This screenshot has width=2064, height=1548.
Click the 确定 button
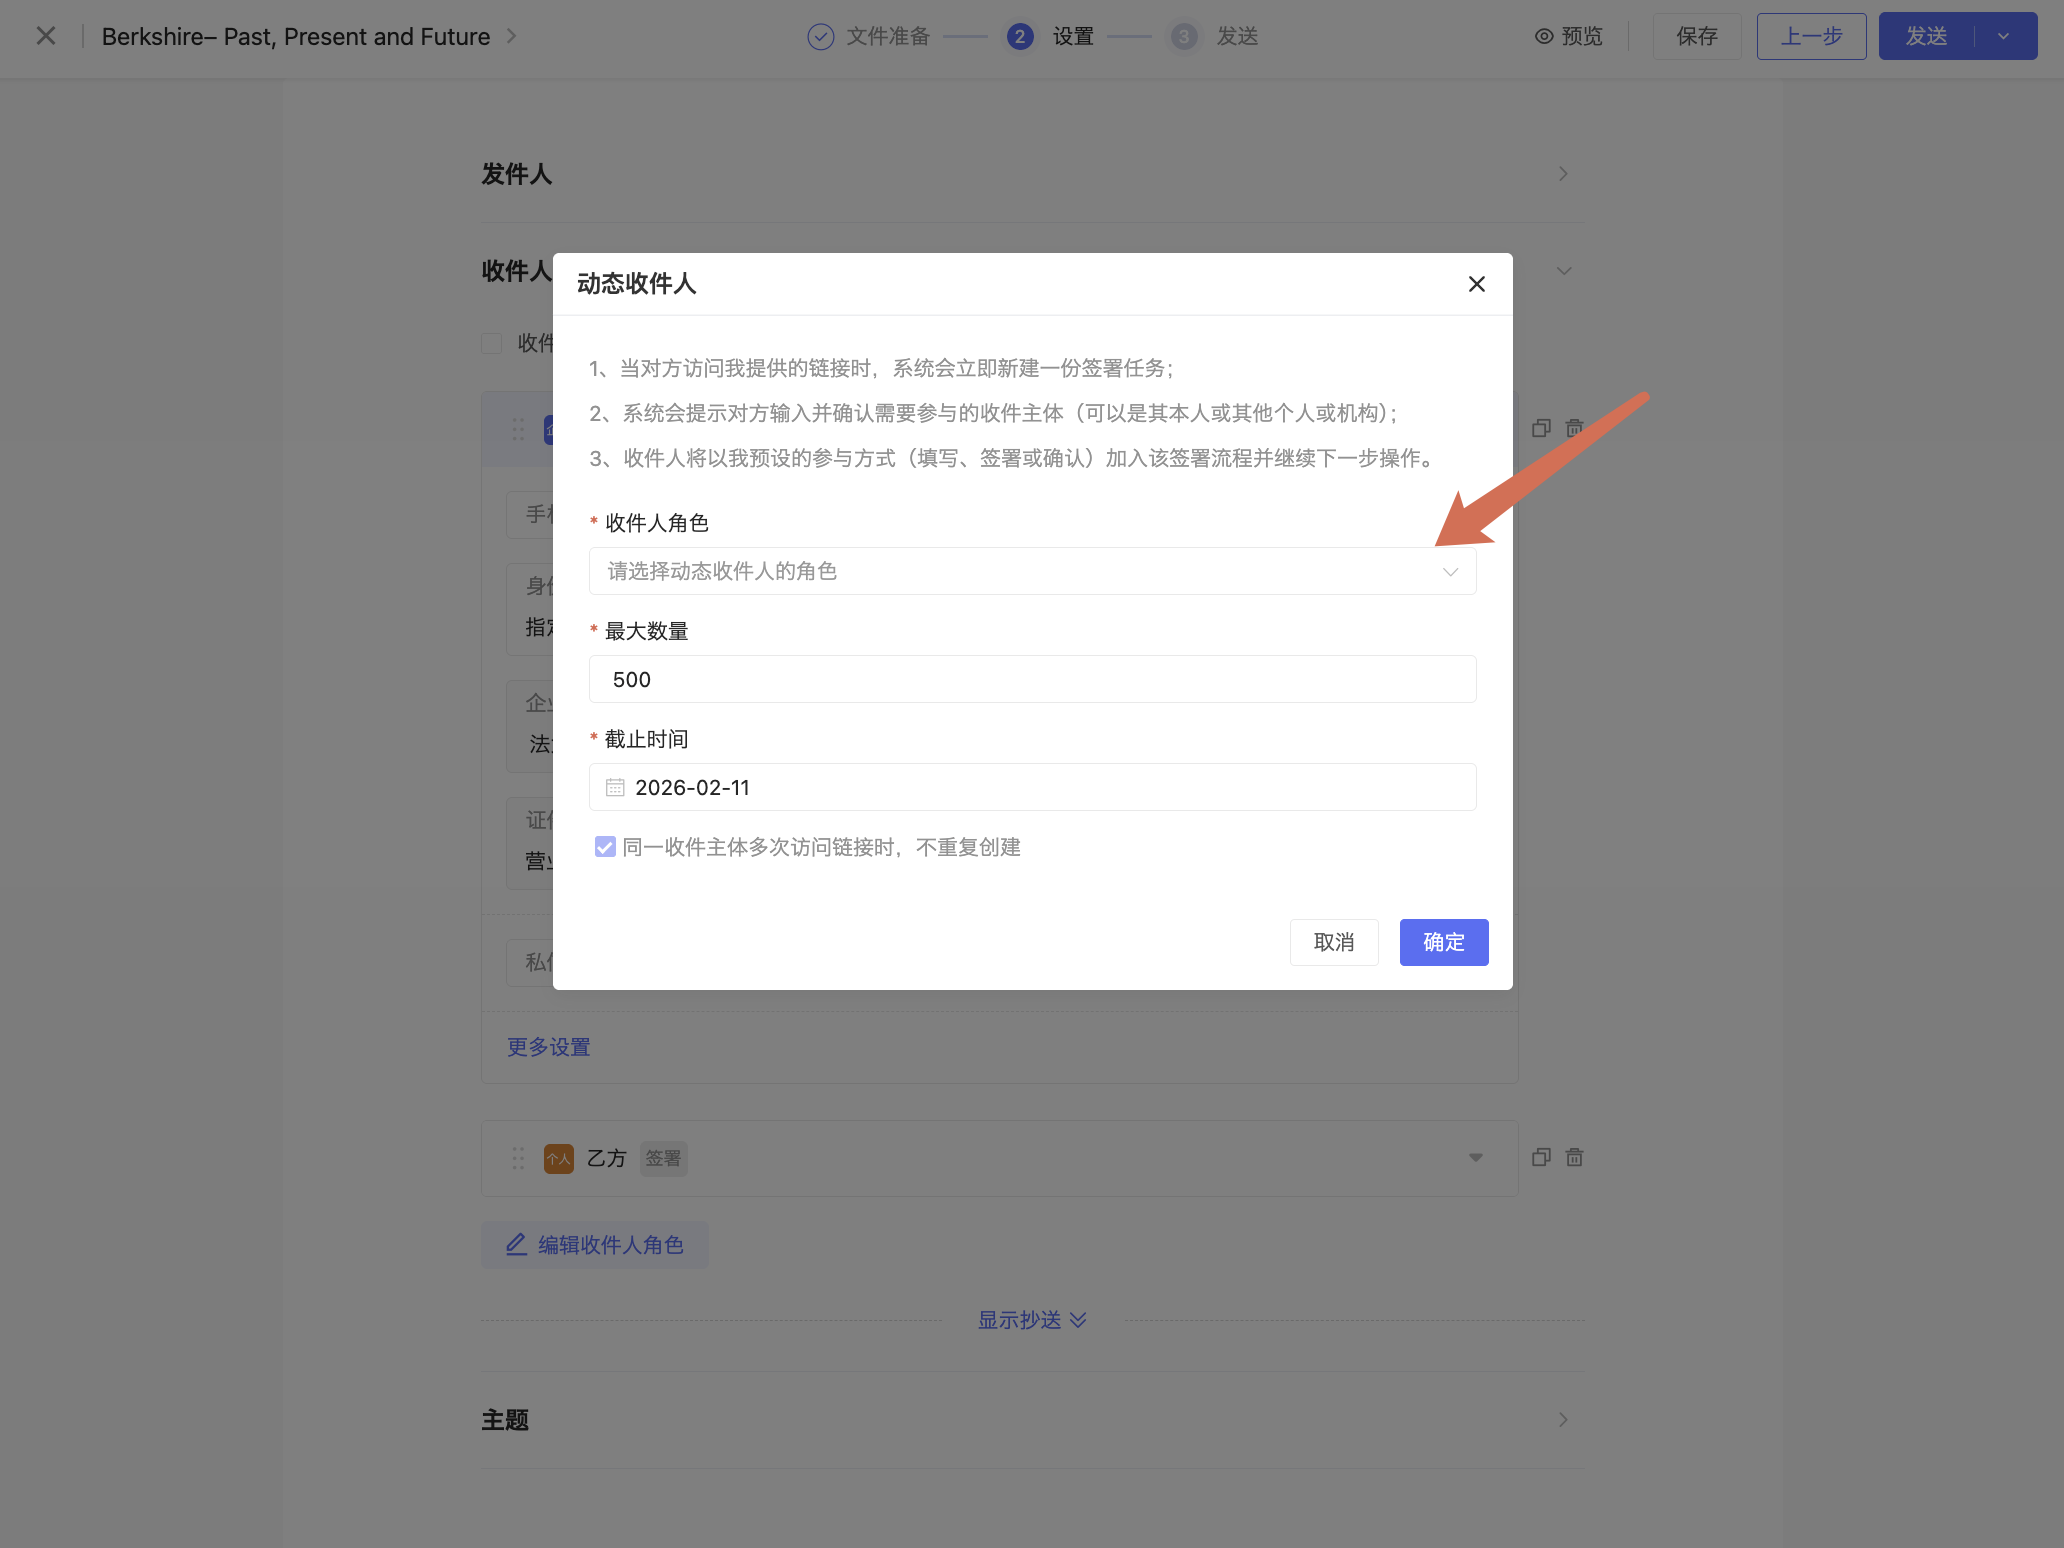1443,942
